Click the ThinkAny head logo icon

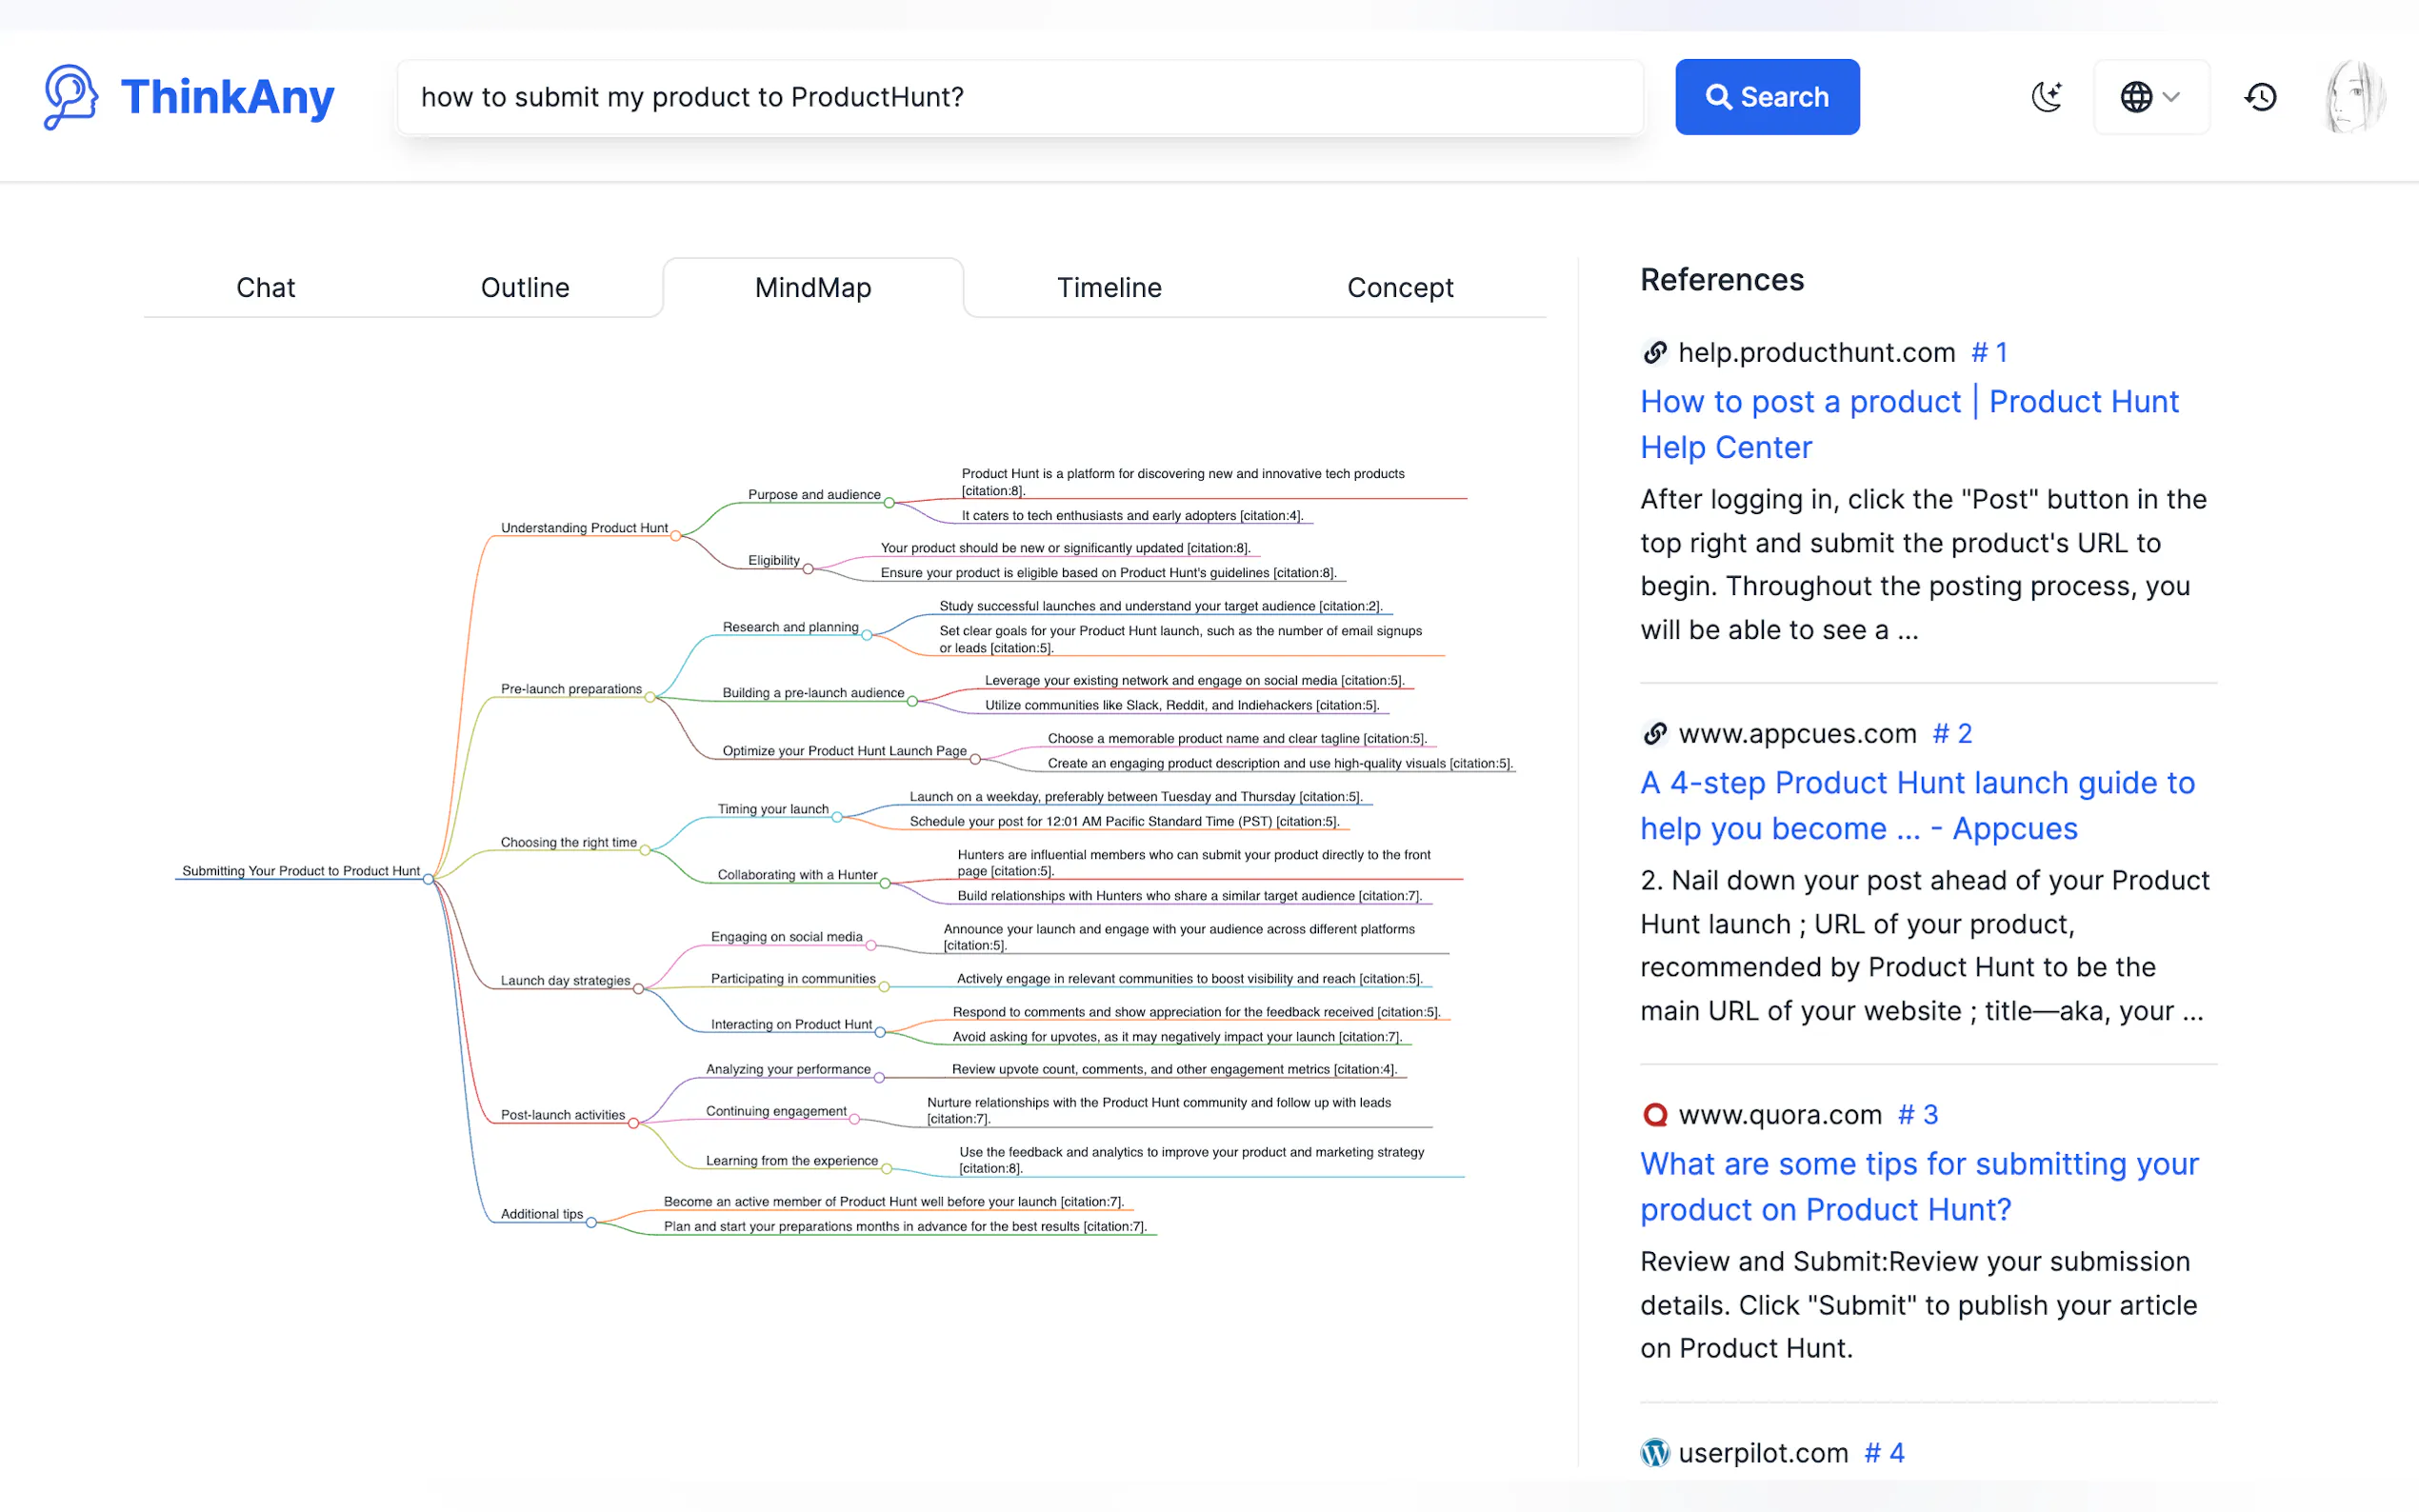click(x=70, y=97)
